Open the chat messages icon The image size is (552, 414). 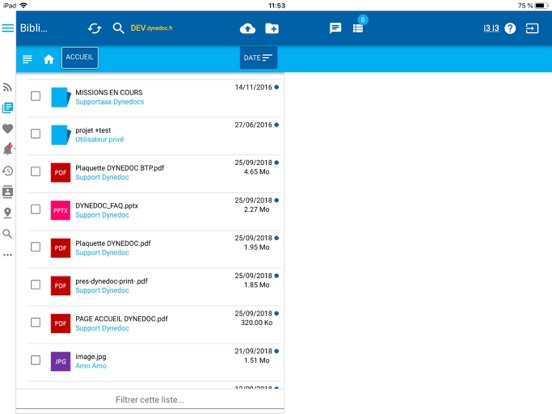(335, 28)
